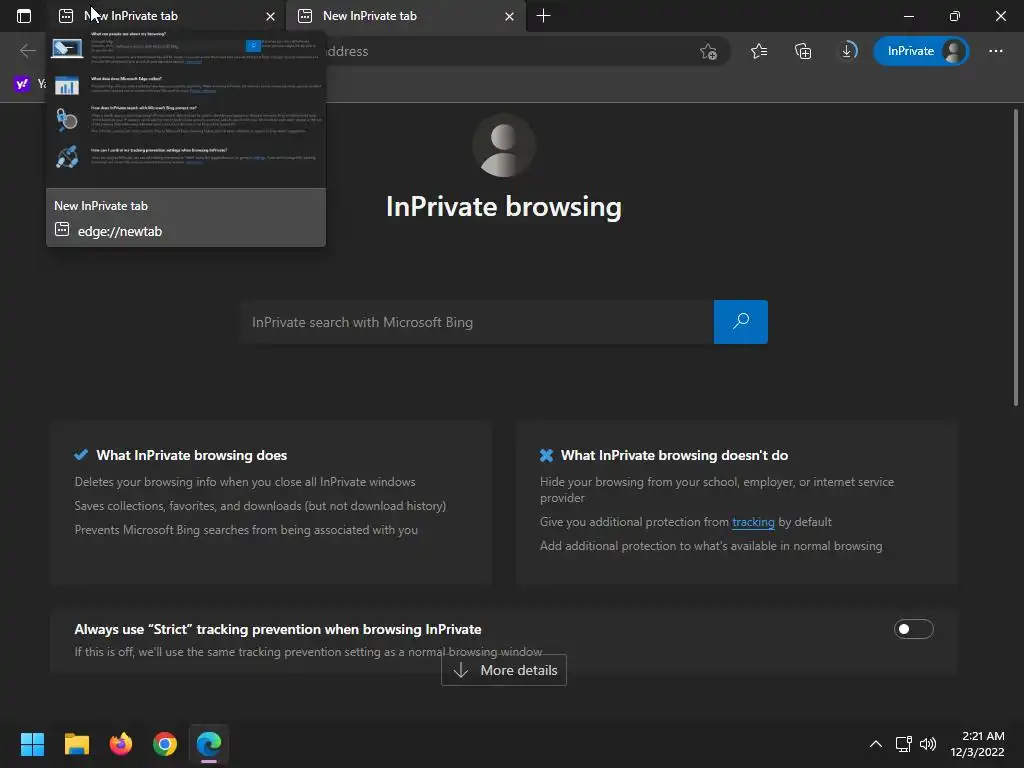Click the More details button

coord(504,670)
